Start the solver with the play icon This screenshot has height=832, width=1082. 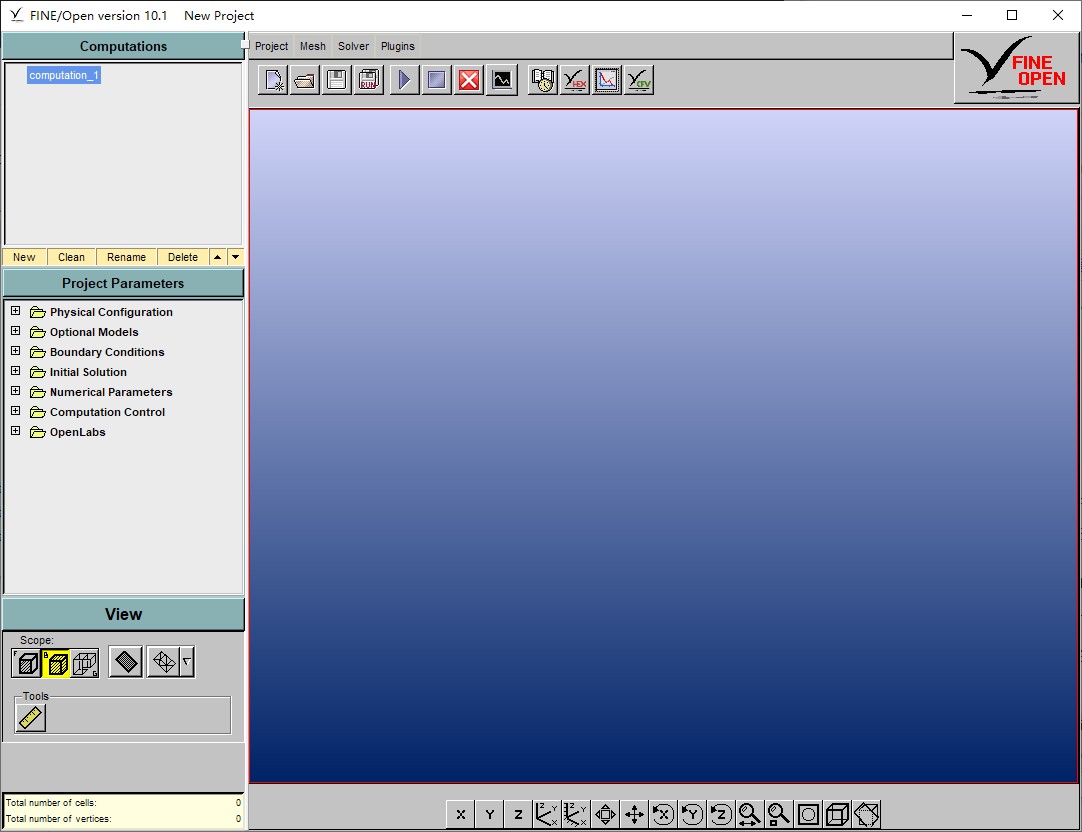tap(404, 80)
